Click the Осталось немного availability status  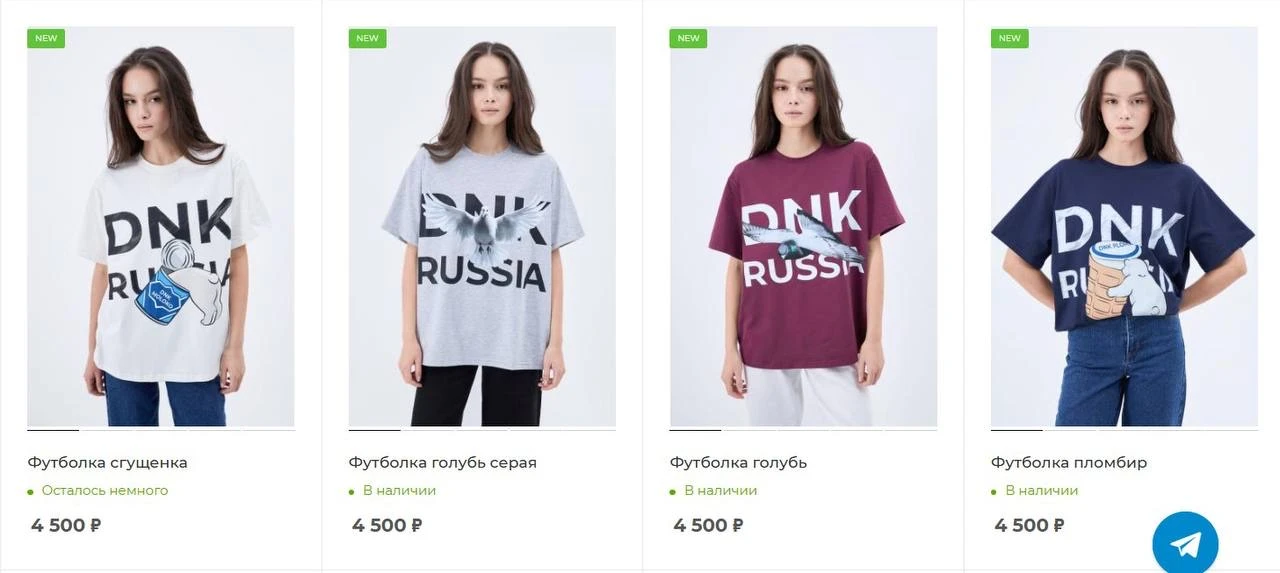pos(104,491)
